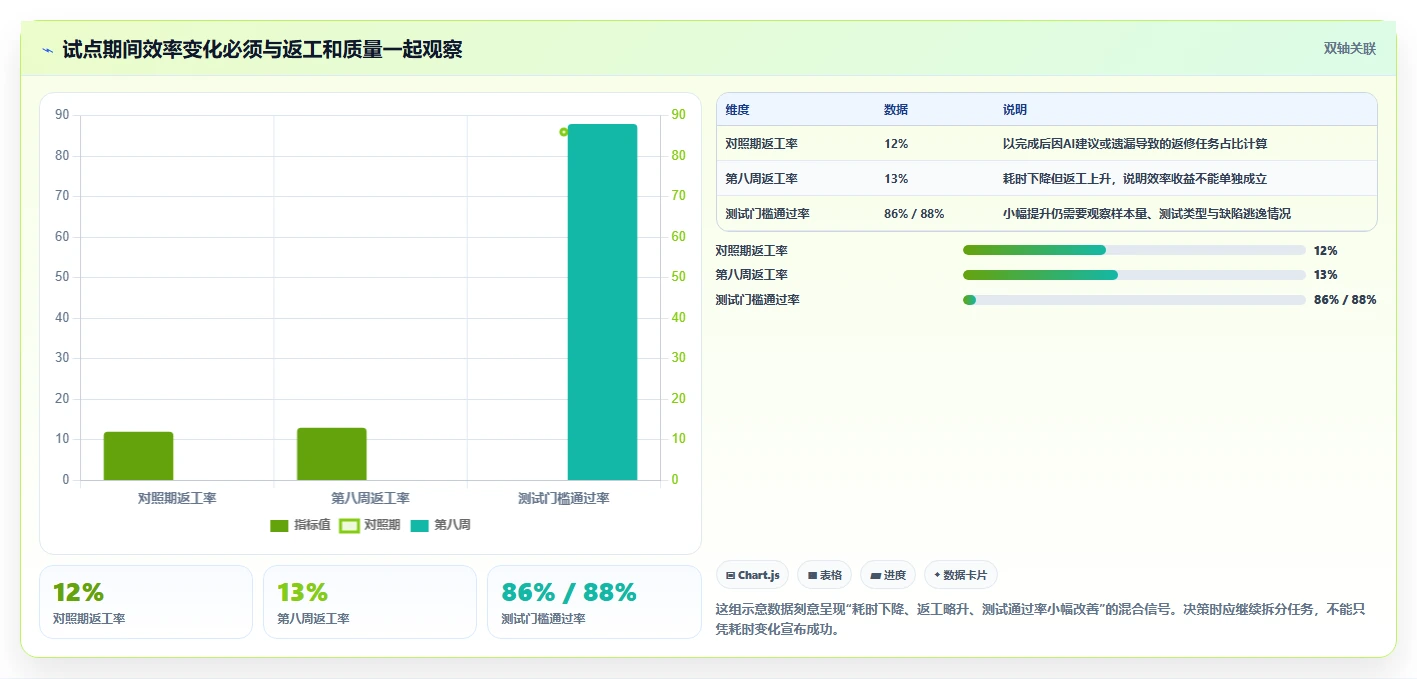Click x-axis label 第八周返工率
Screen dimensions: 1417x679
pyautogui.click(x=370, y=498)
